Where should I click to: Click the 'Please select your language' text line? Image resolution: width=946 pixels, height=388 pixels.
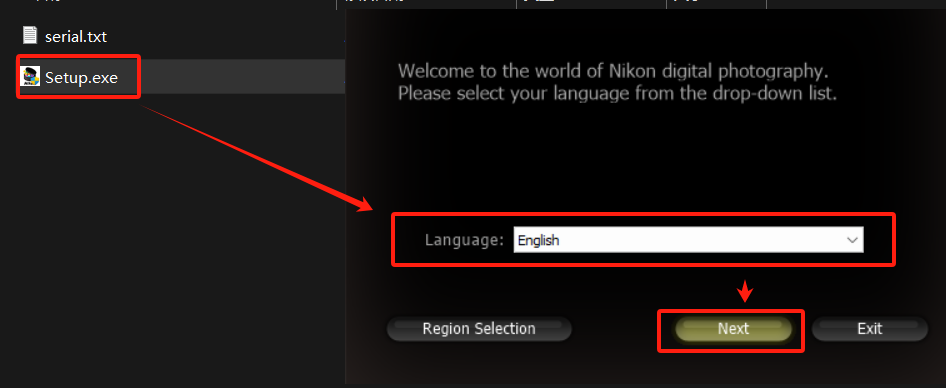point(617,94)
